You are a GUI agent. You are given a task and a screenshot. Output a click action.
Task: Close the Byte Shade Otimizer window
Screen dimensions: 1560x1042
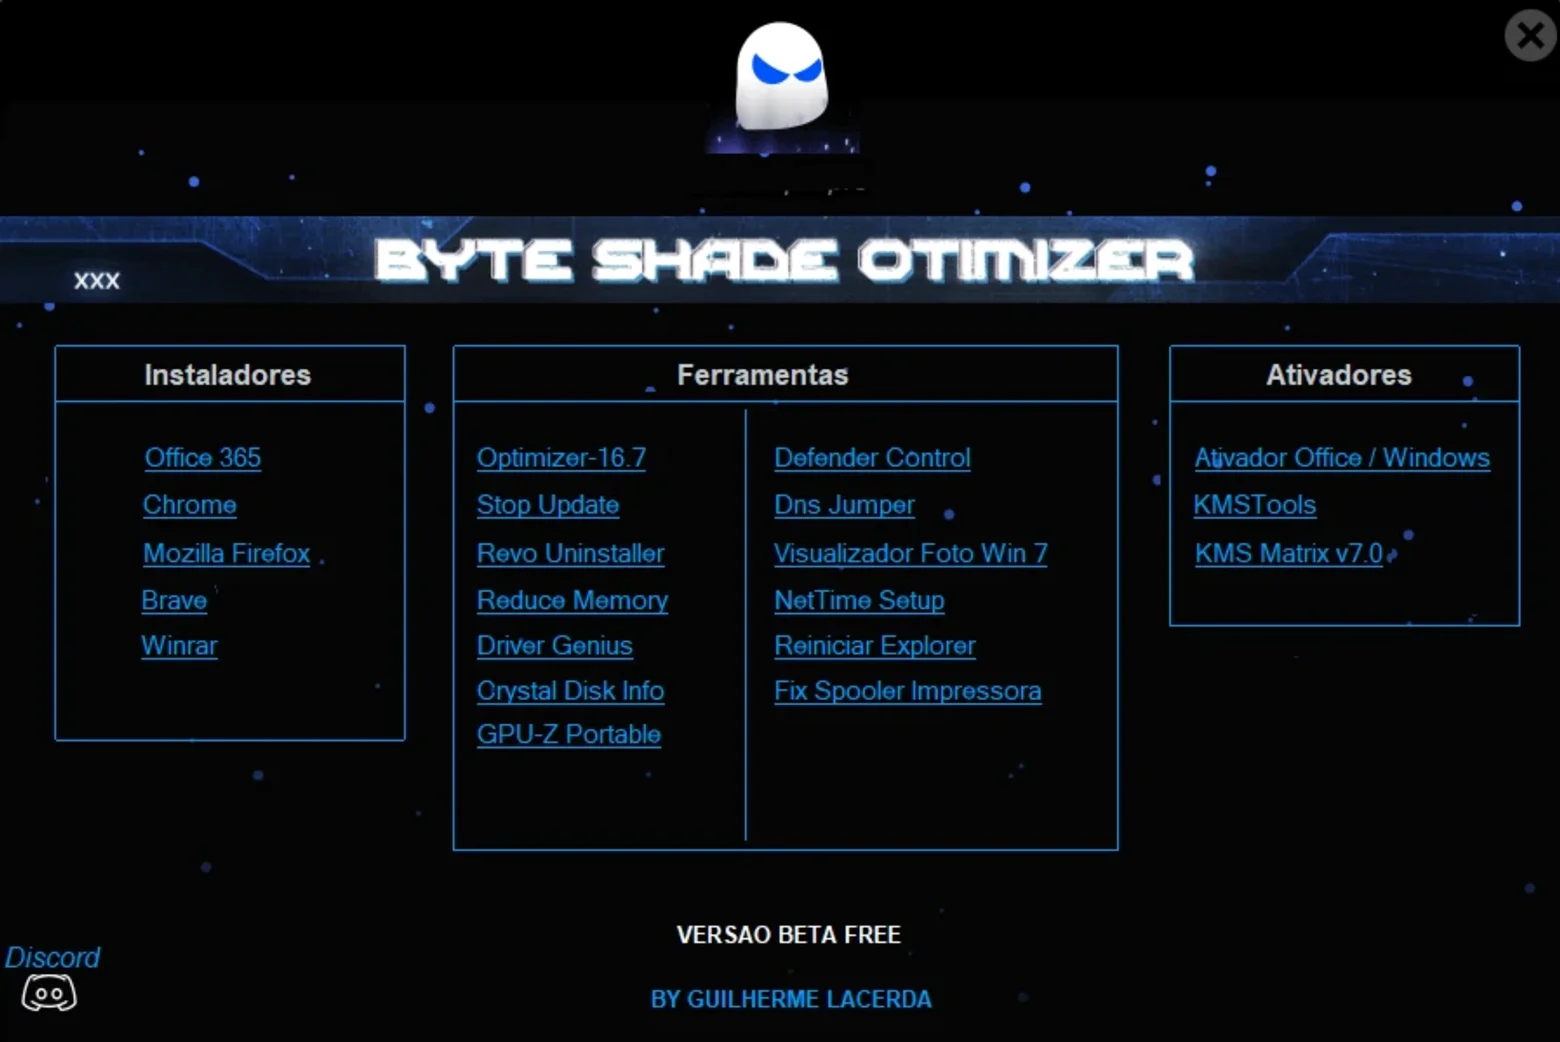click(x=1530, y=36)
